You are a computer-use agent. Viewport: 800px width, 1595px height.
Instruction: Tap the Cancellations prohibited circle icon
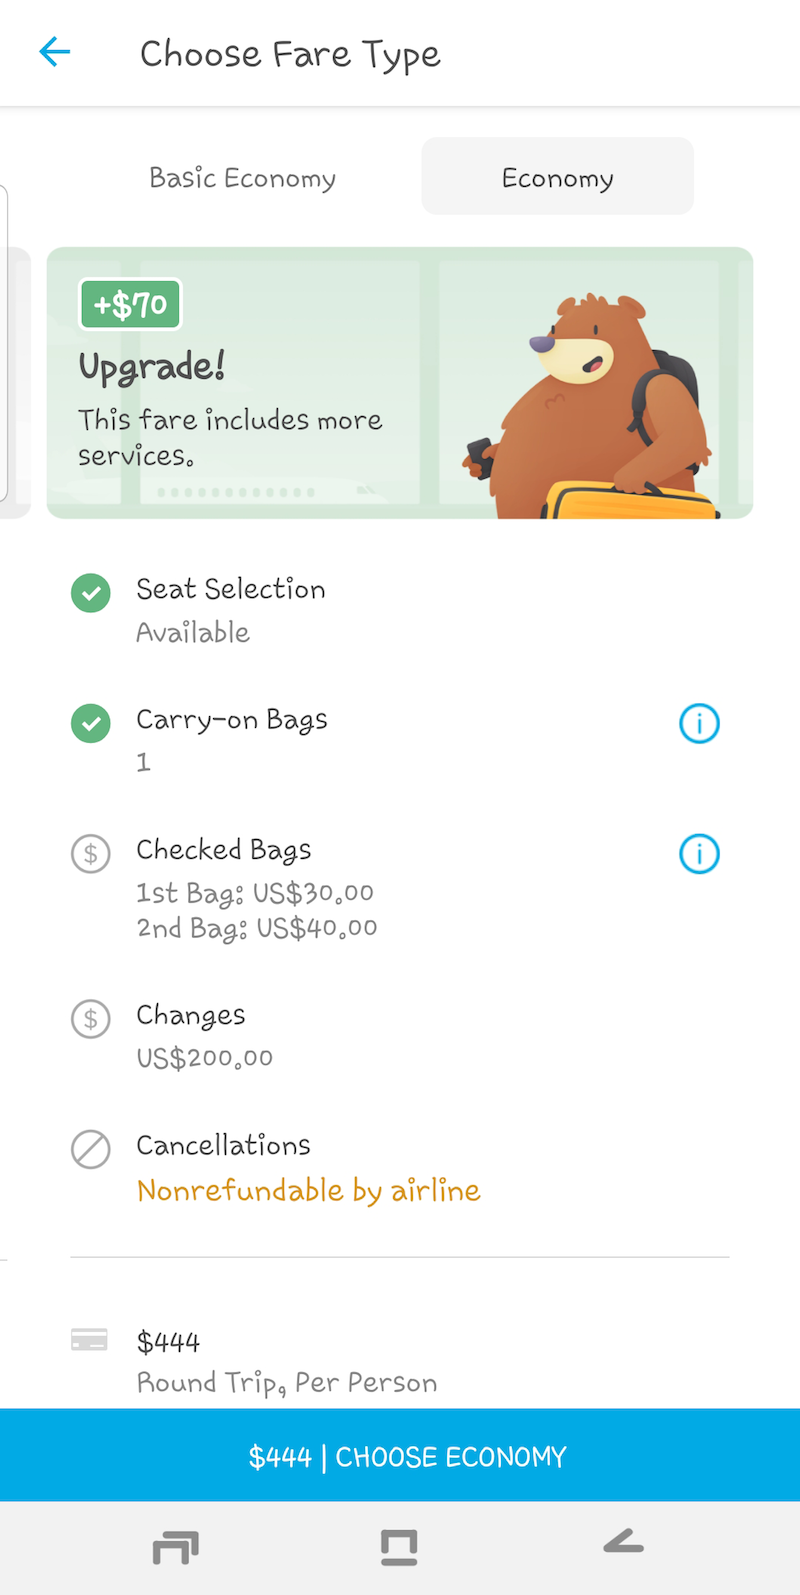90,1149
